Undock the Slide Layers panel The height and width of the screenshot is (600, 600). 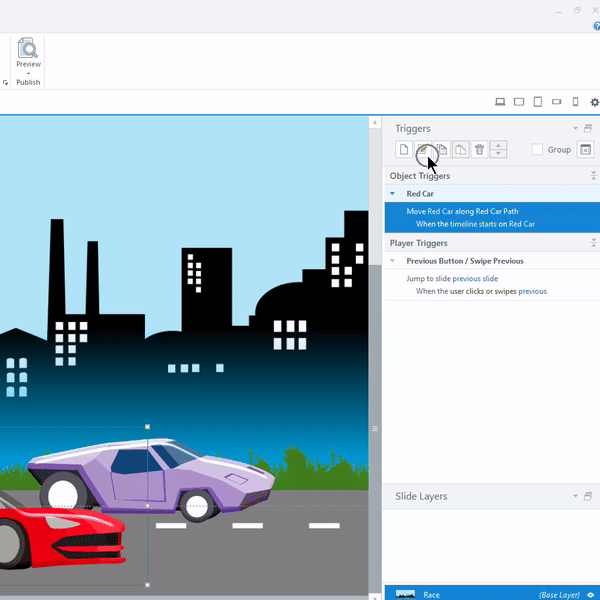click(588, 496)
